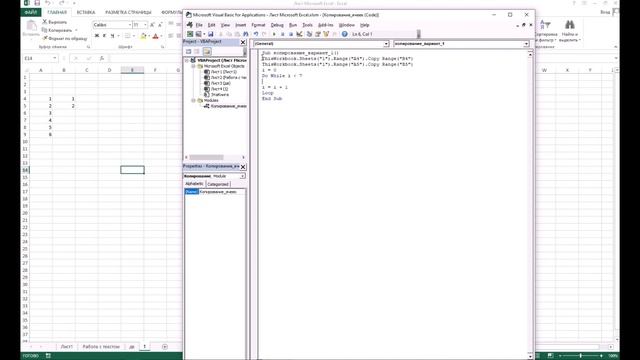
Task: Close the Properties panel
Action: pos(243,167)
